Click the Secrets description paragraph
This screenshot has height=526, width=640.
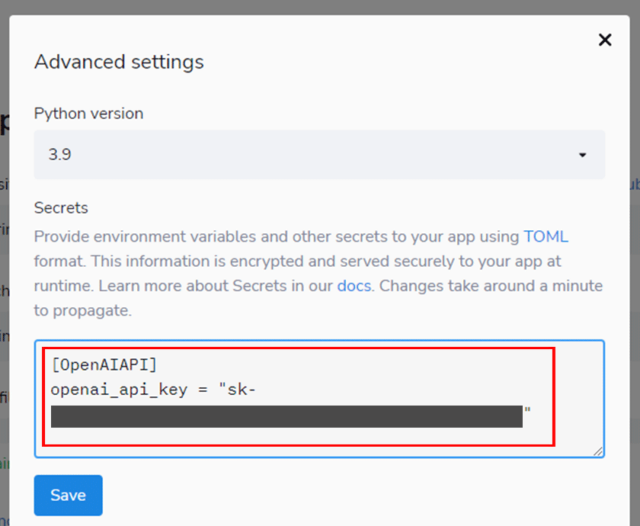[300, 262]
